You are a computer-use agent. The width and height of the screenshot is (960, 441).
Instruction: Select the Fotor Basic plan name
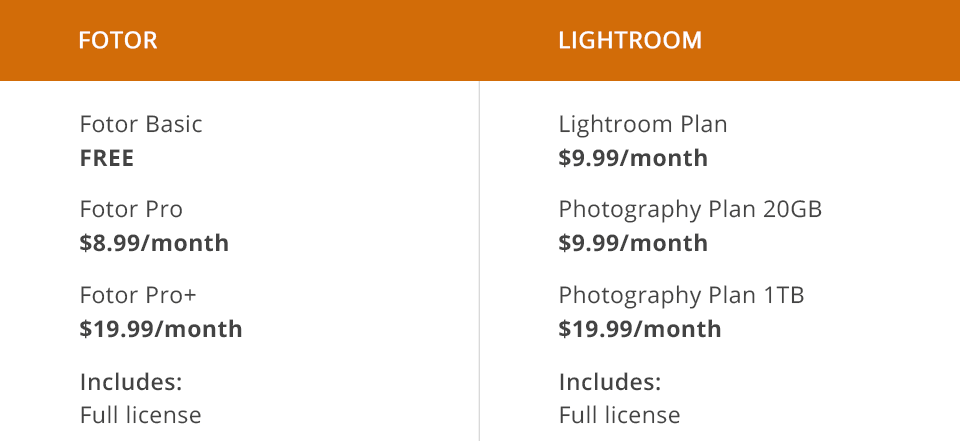(141, 124)
